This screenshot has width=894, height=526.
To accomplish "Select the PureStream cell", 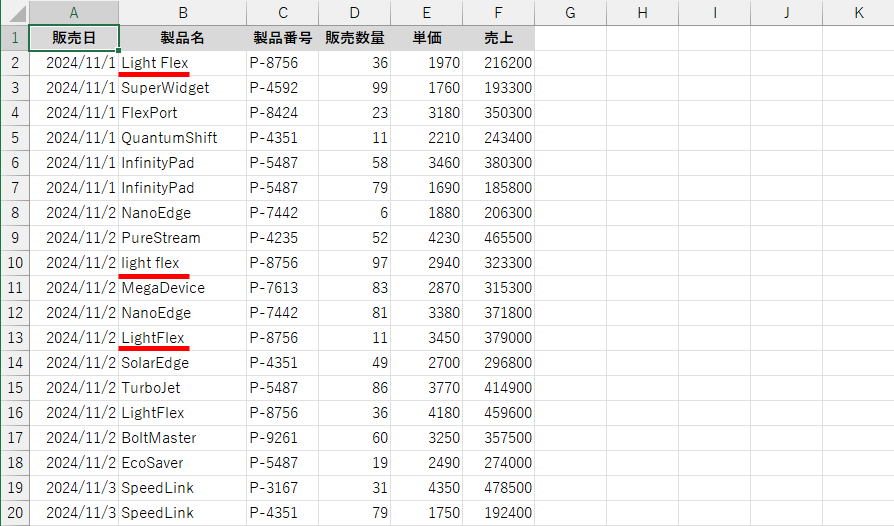I will pos(182,238).
